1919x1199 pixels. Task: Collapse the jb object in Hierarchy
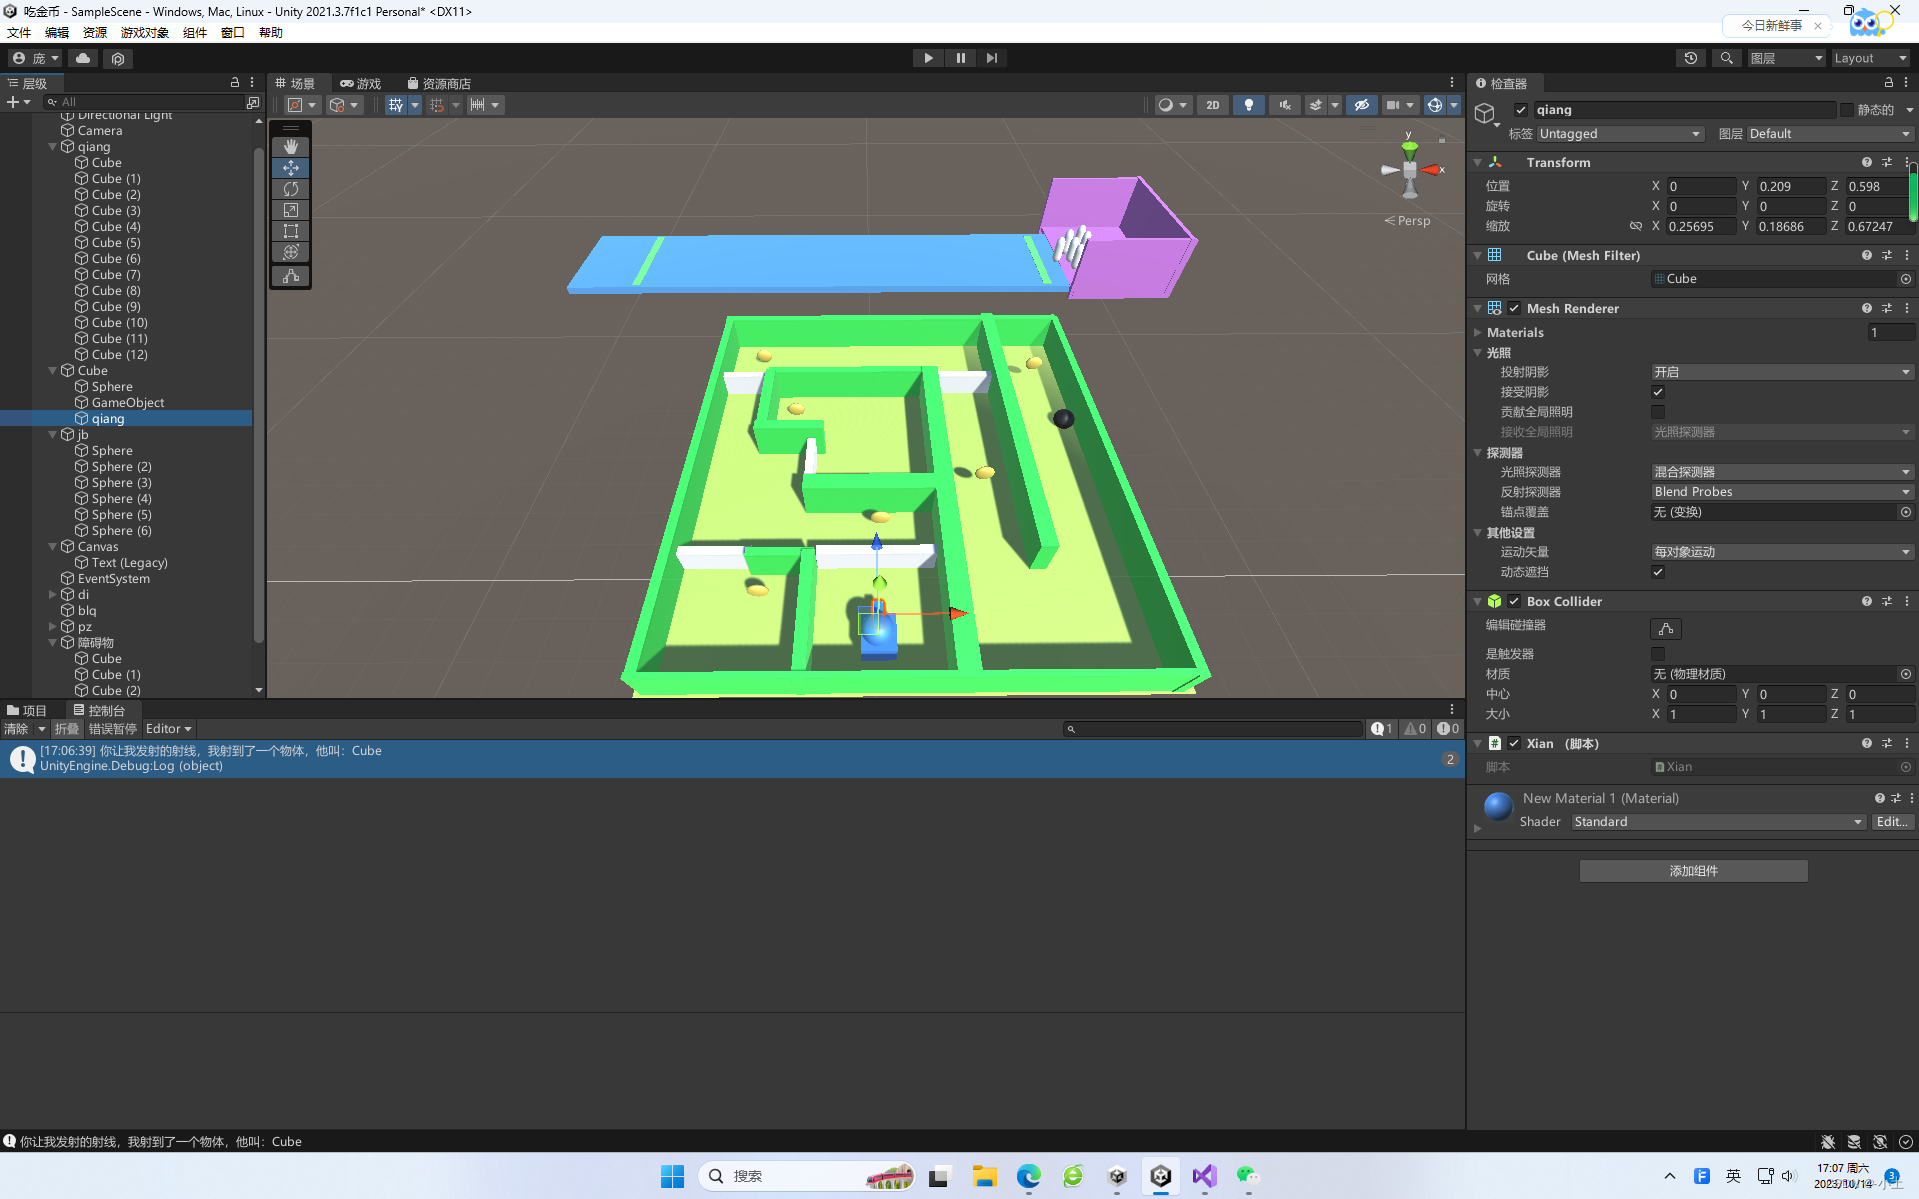[53, 435]
